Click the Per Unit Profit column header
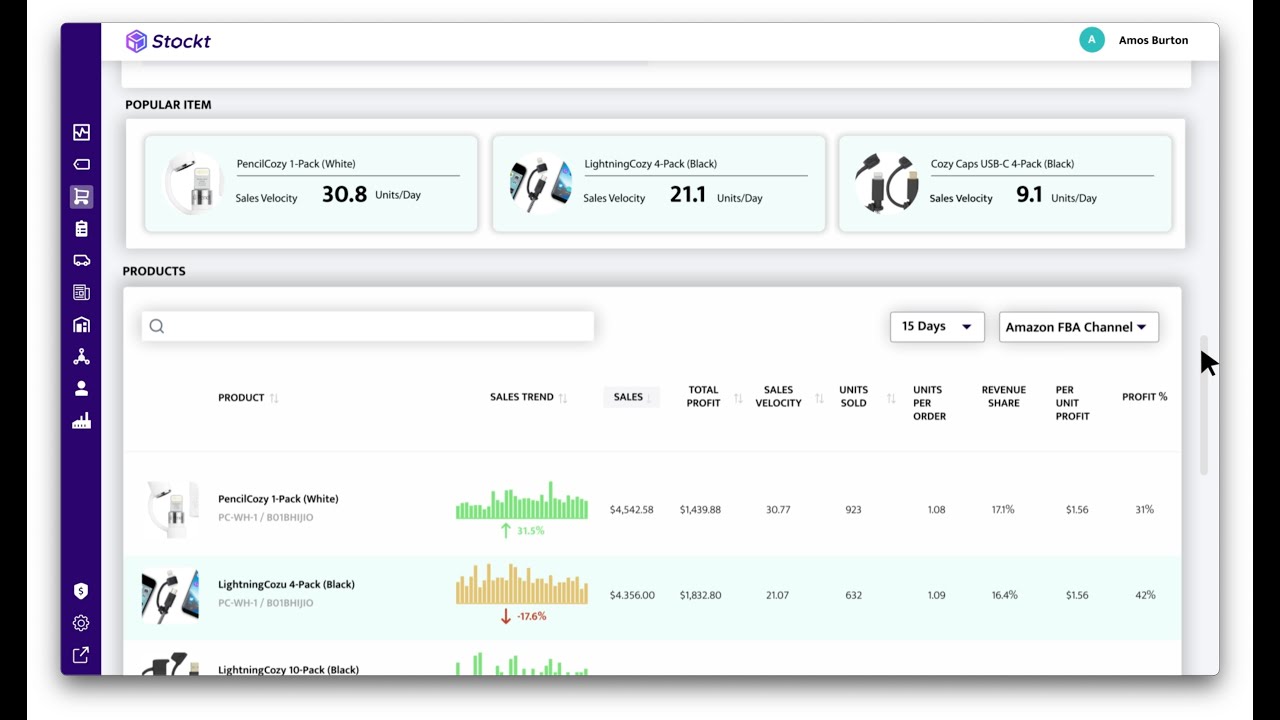1280x720 pixels. (1072, 403)
